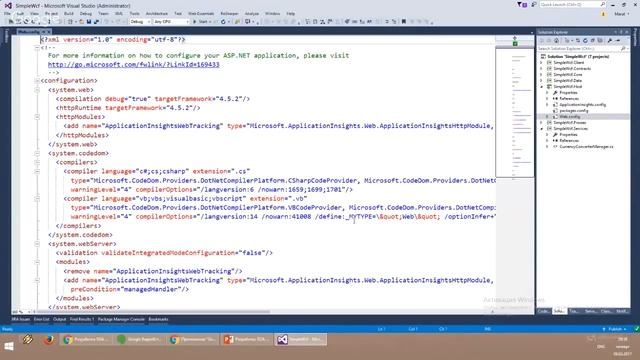Select the SimpleWcf.Data project
This screenshot has width=640, height=360.
pos(568,81)
